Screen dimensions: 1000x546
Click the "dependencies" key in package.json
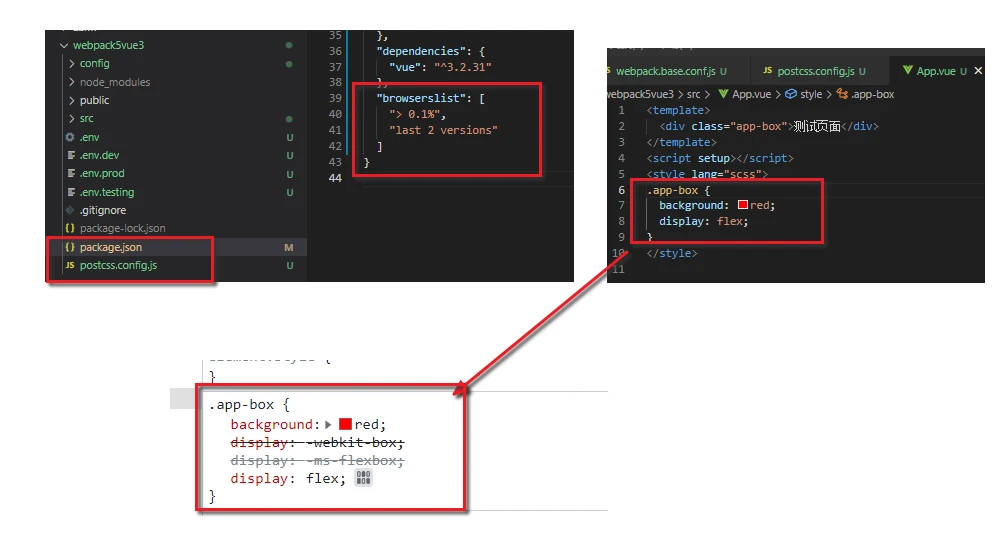click(421, 51)
